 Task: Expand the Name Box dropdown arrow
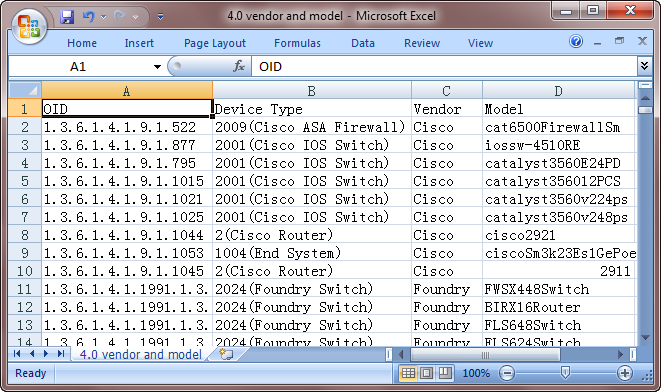(157, 67)
